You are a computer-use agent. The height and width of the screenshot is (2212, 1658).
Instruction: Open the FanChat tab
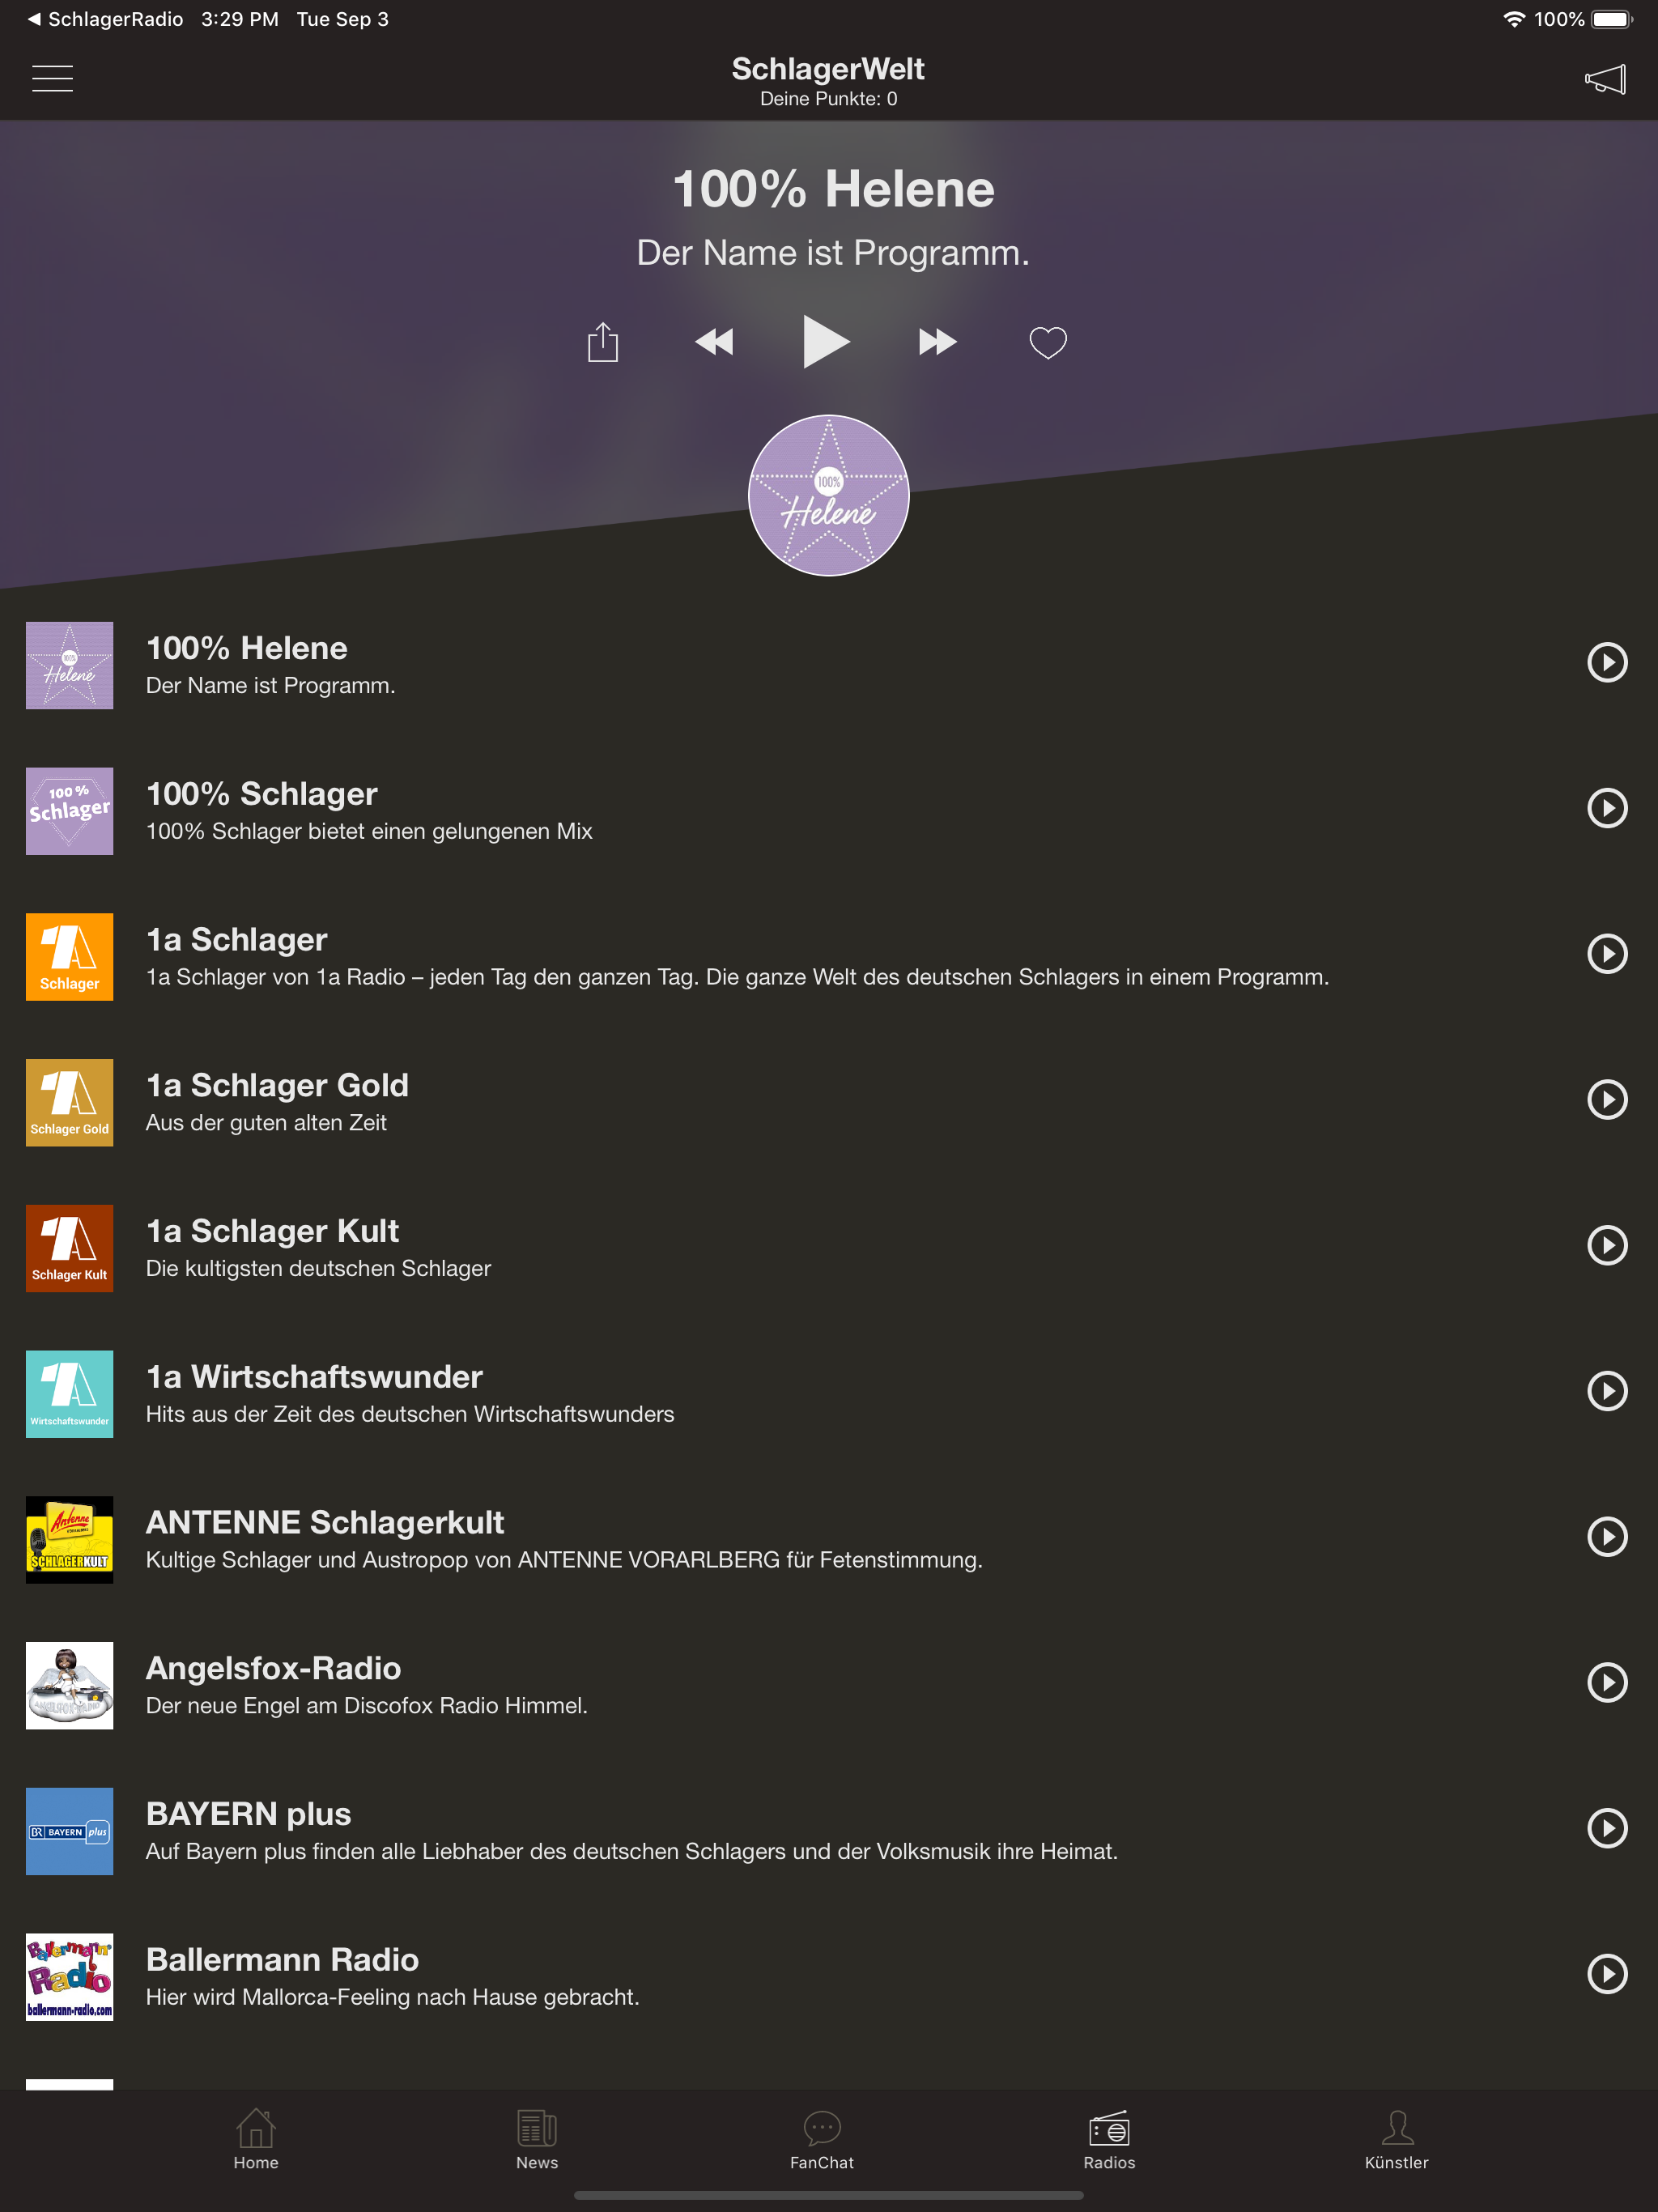[822, 2139]
